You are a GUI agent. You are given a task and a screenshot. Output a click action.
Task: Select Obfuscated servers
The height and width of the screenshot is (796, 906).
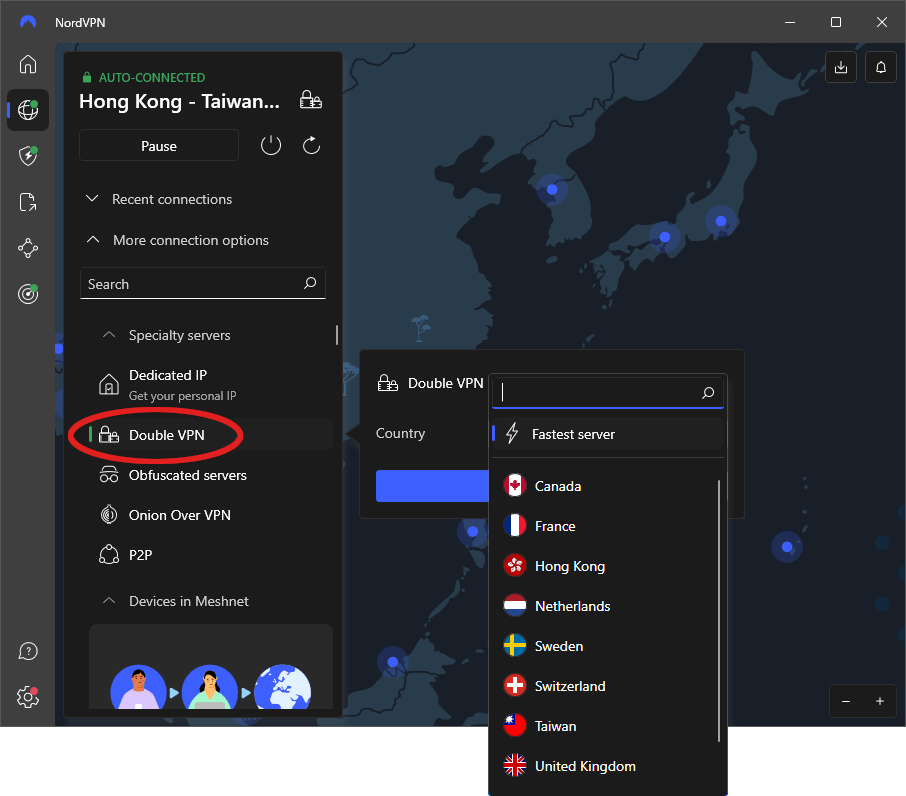pos(211,475)
